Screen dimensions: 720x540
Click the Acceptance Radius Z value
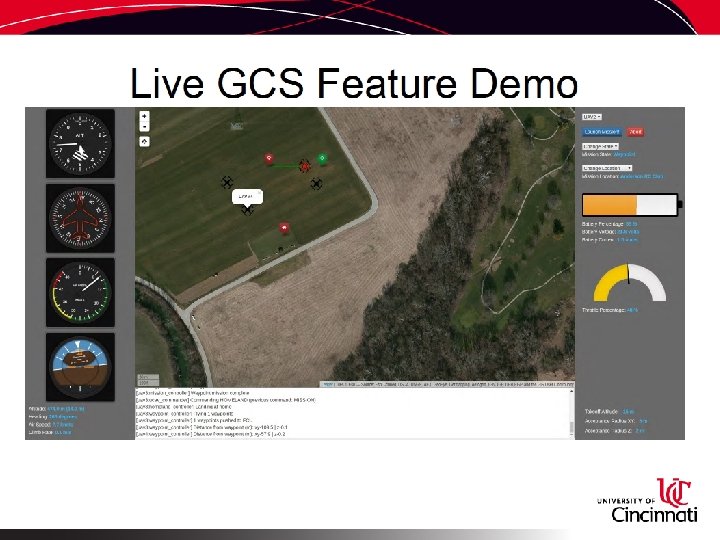coord(640,431)
